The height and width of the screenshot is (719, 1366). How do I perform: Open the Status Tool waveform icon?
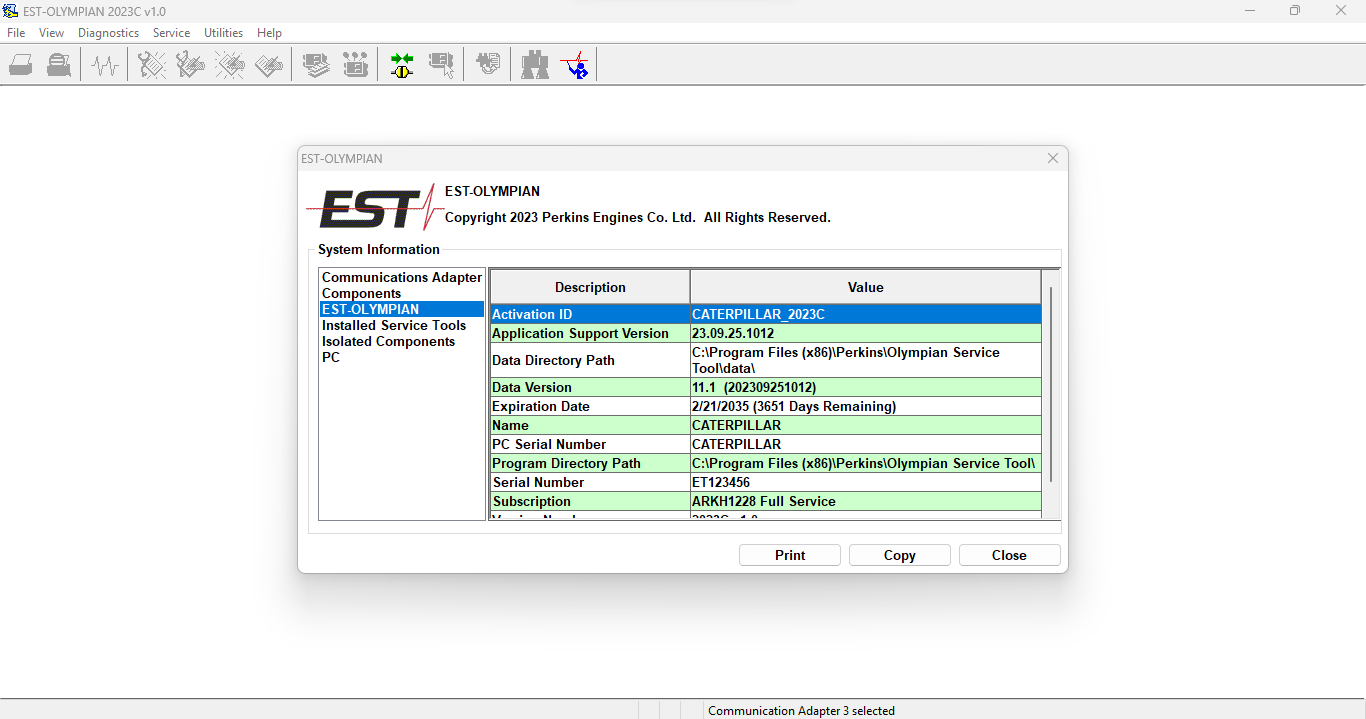[x=105, y=66]
